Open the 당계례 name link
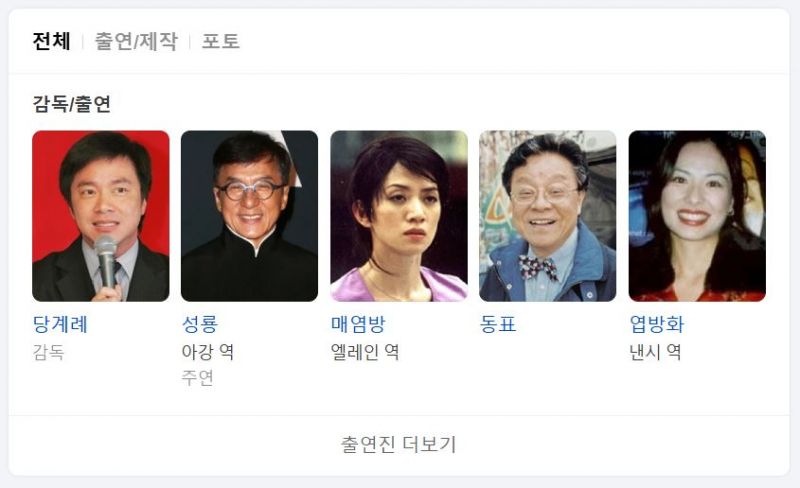This screenshot has width=800, height=488. (60, 324)
